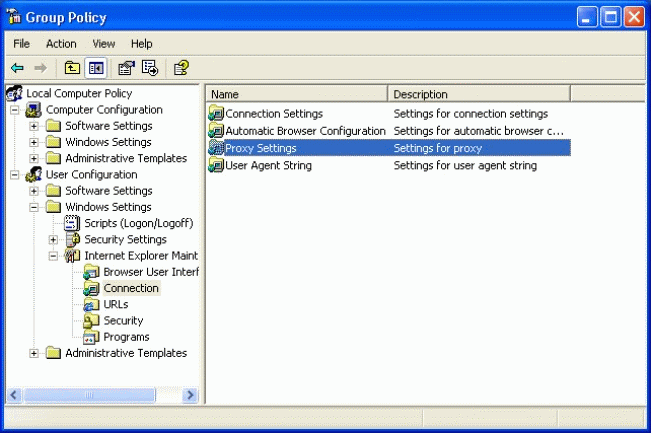The width and height of the screenshot is (651, 433).
Task: Collapse the User Configuration node
Action: click(x=15, y=175)
